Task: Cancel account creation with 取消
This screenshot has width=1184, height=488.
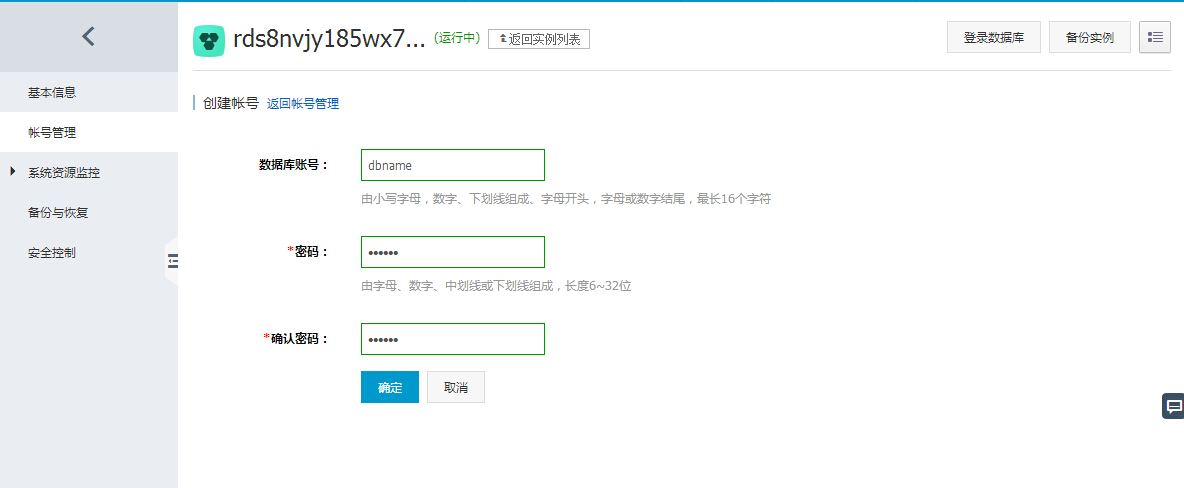Action: coord(456,387)
